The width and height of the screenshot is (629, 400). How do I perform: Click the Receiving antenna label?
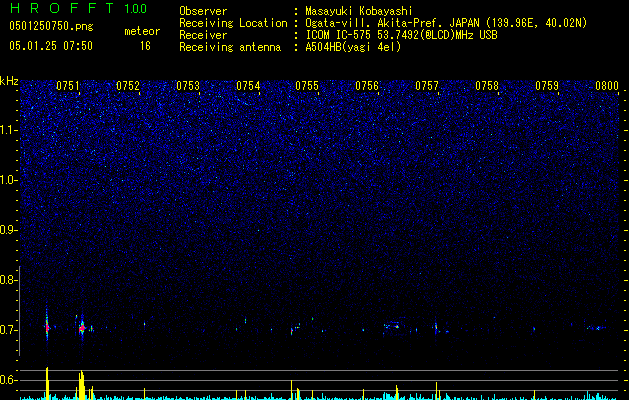(x=230, y=47)
